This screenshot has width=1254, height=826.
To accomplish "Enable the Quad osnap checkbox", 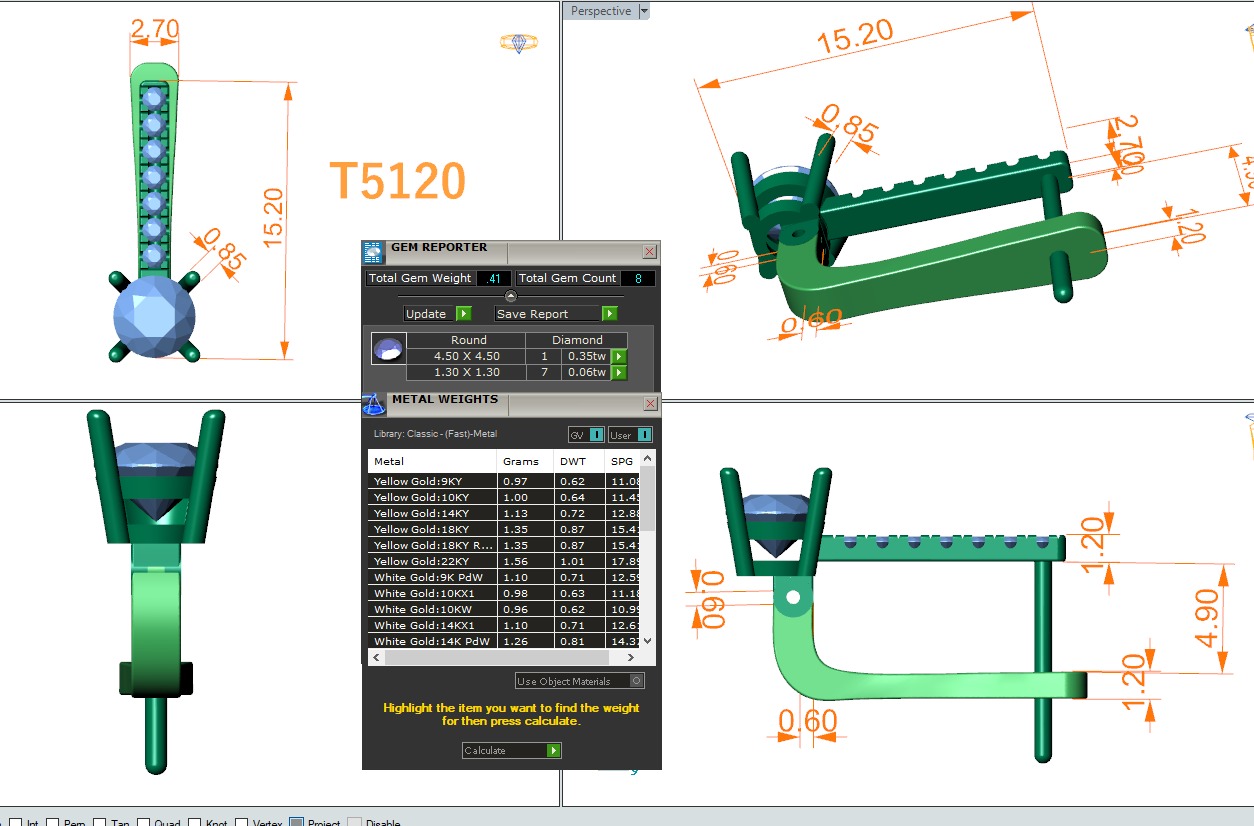I will (145, 824).
